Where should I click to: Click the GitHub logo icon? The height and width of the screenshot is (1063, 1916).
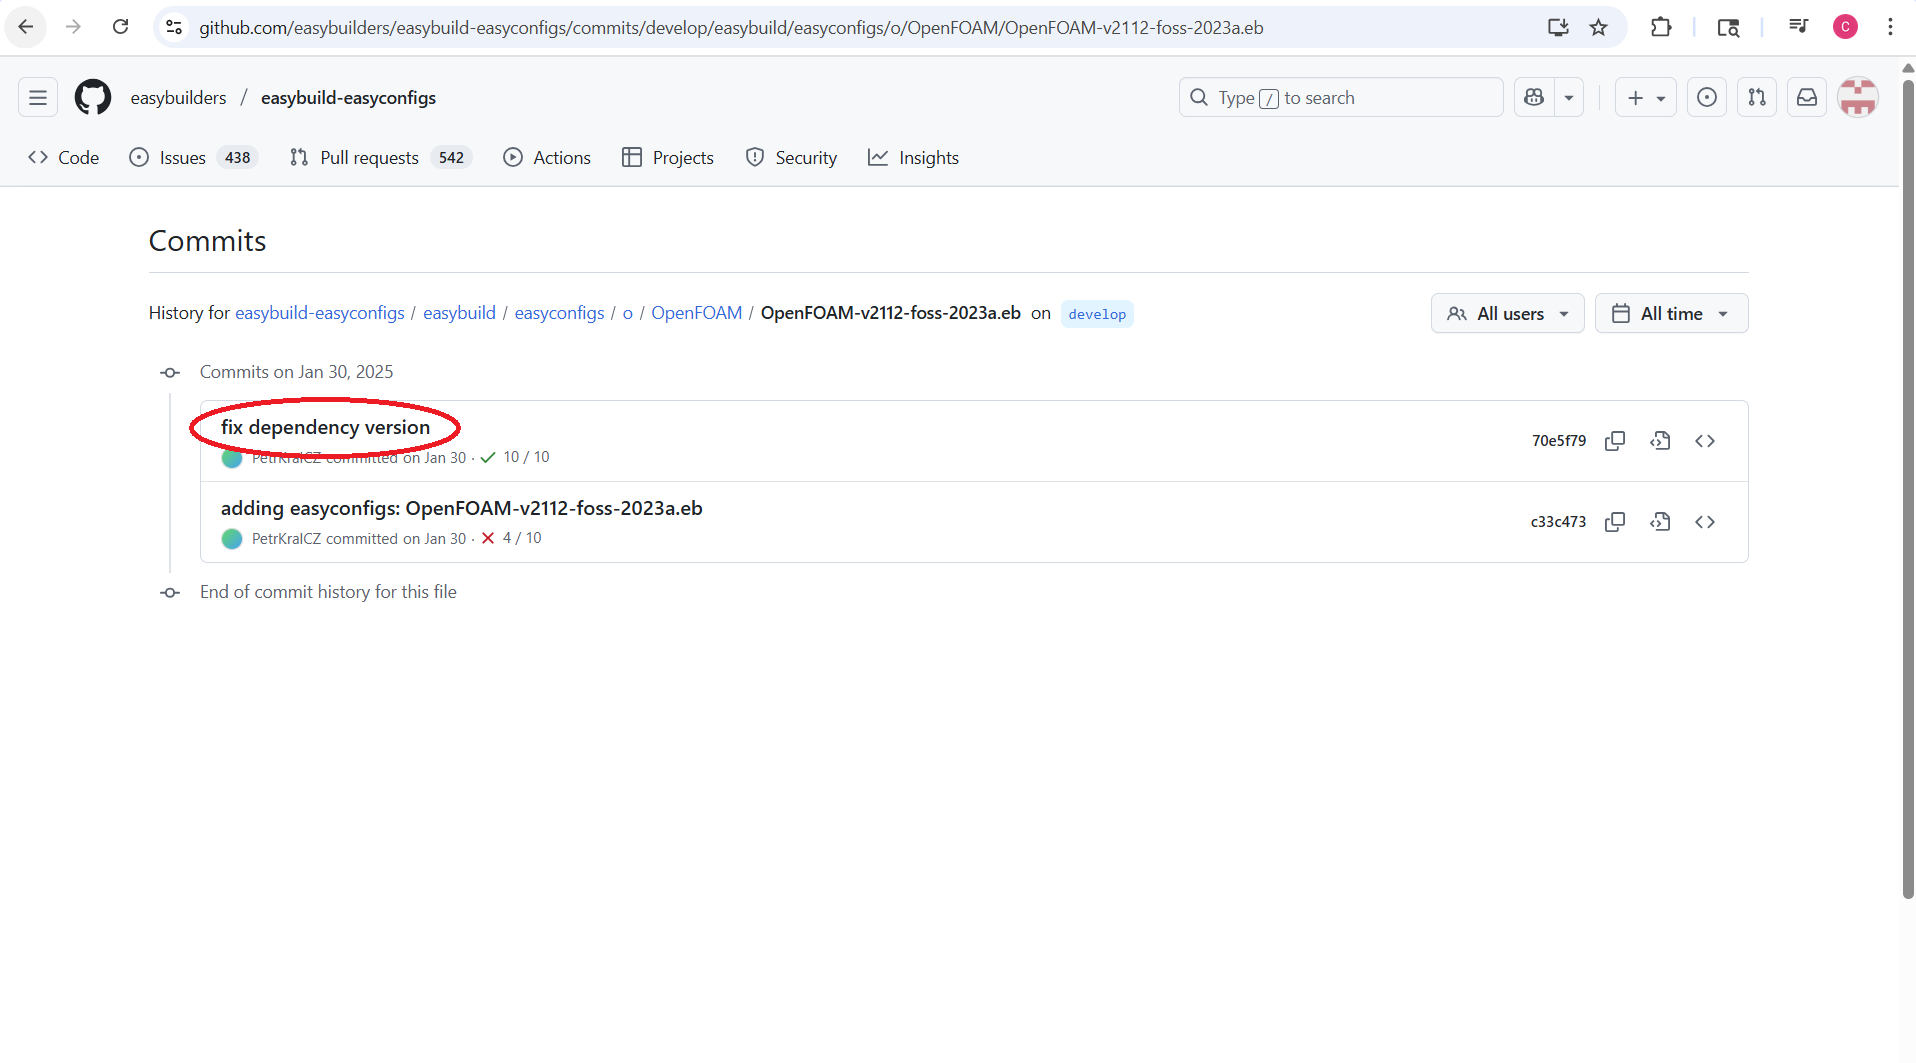92,97
